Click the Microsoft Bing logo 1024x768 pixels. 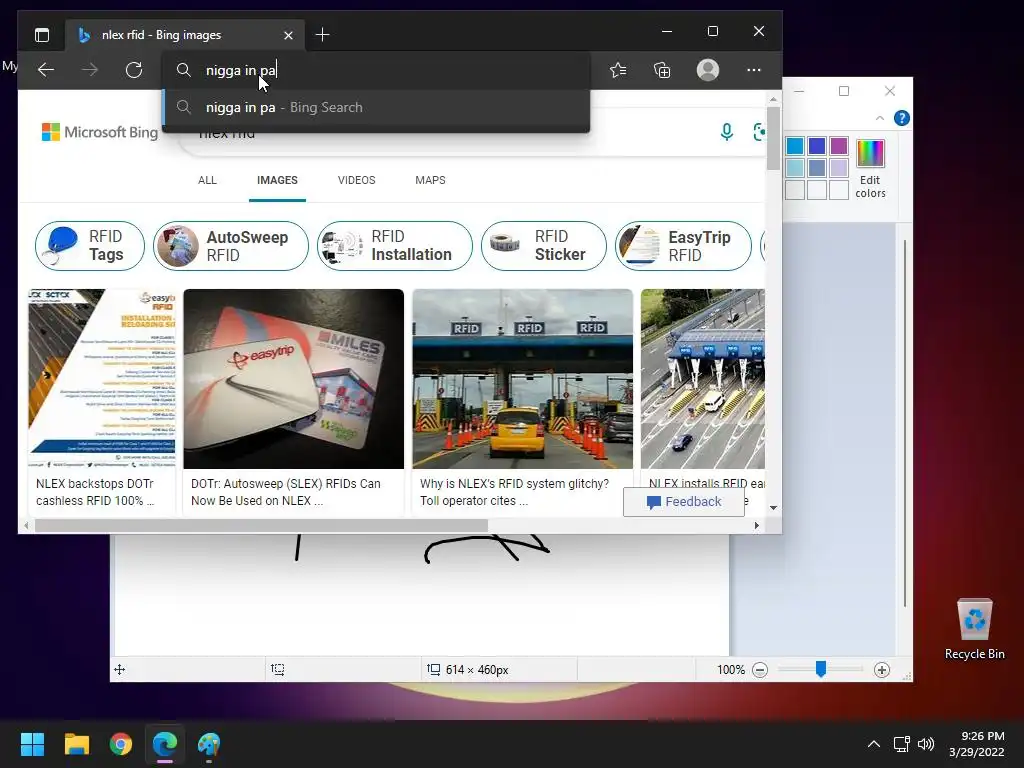pos(99,132)
